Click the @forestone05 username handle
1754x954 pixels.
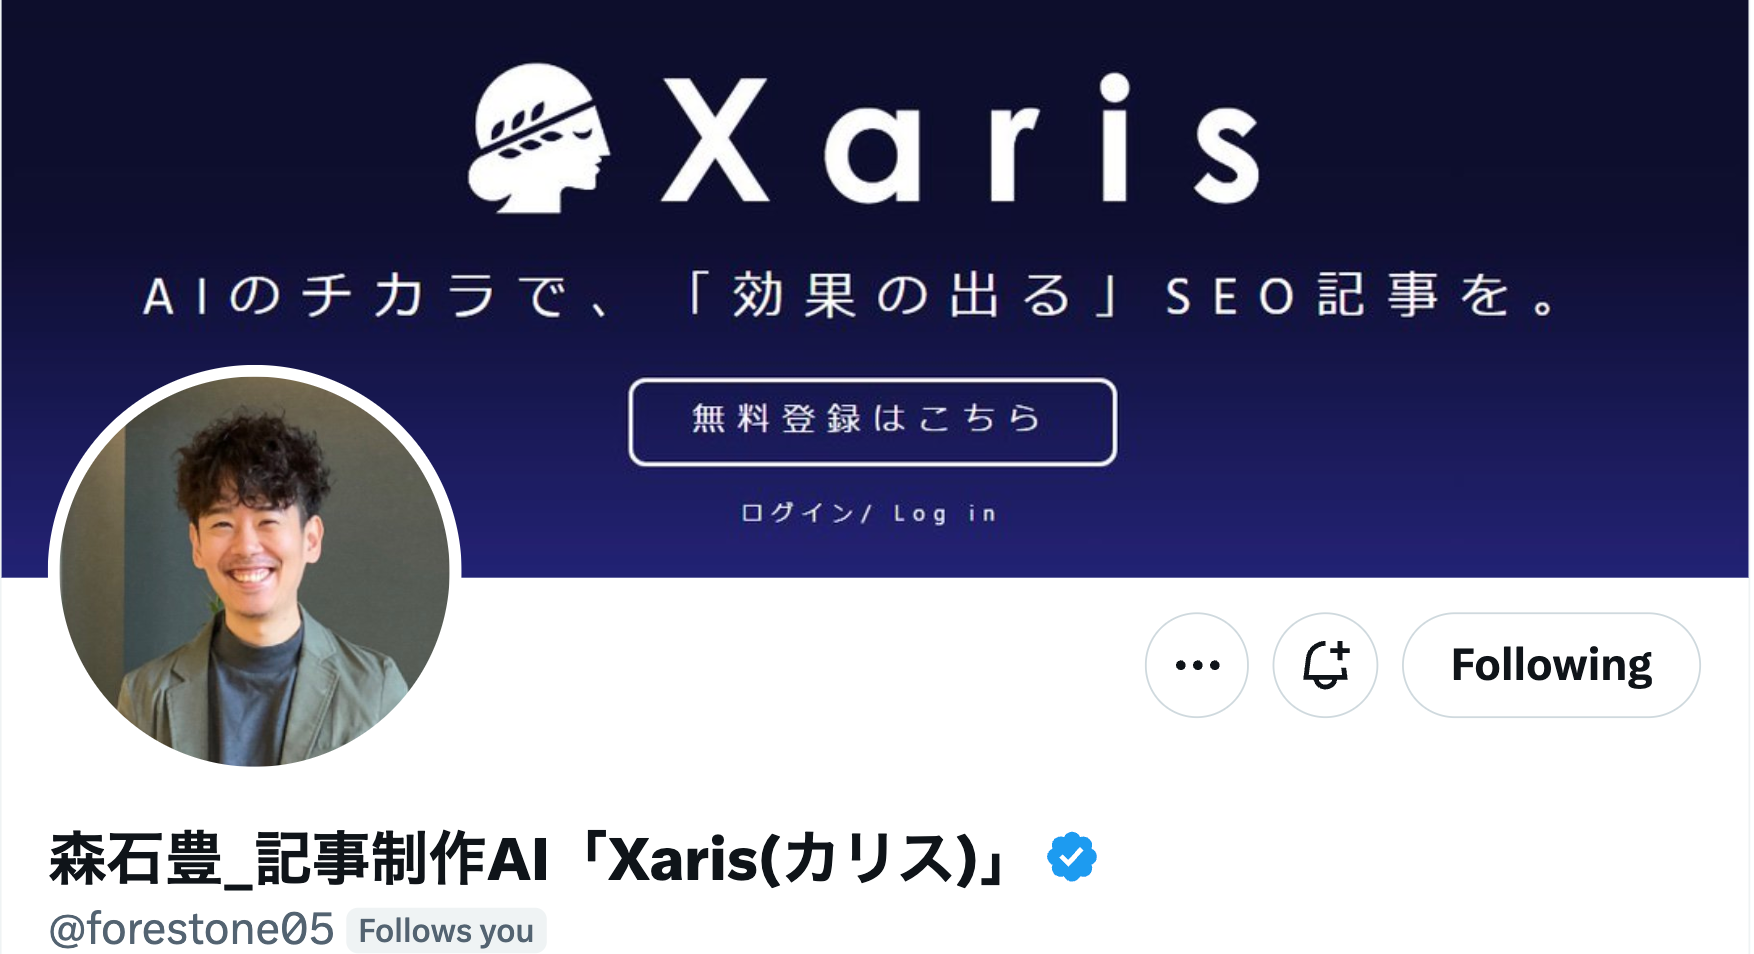coord(191,929)
